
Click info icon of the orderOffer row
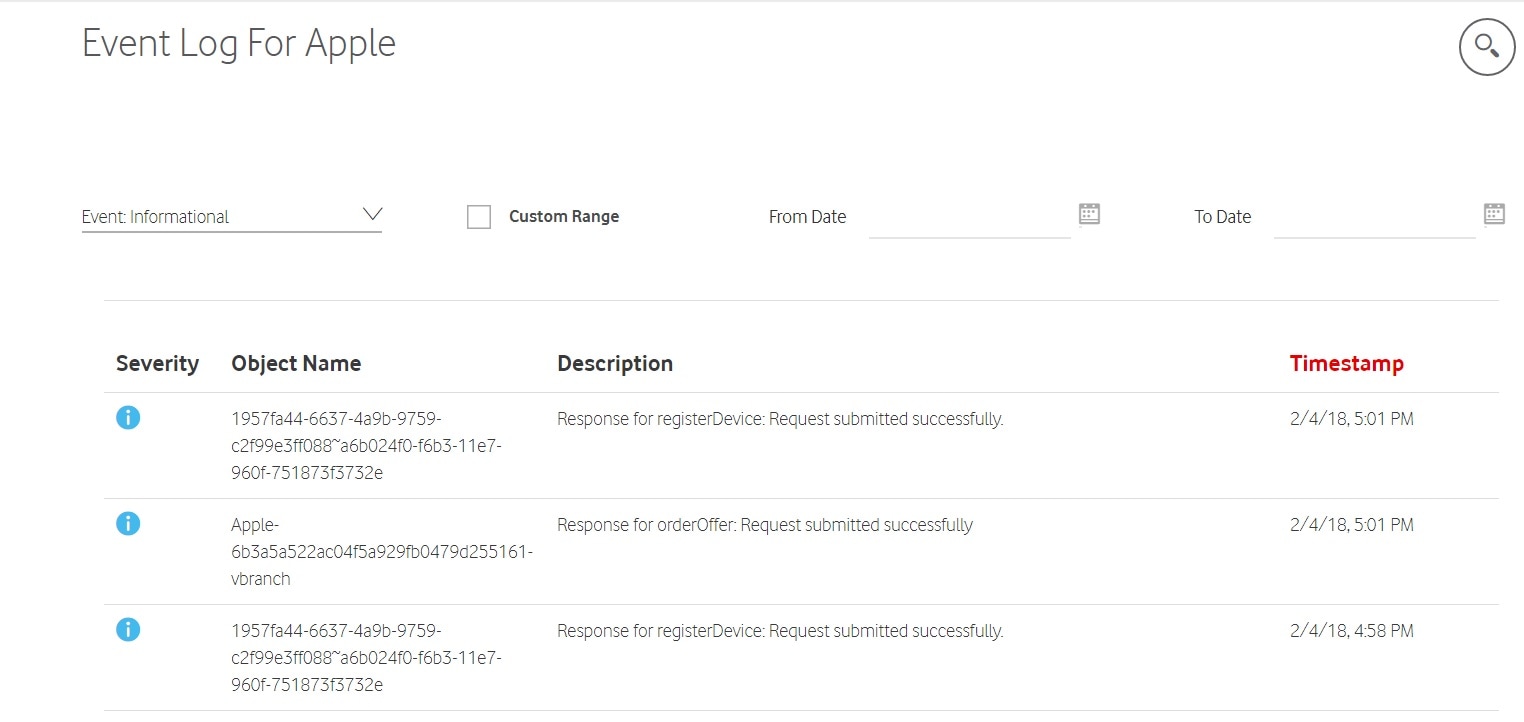[128, 523]
